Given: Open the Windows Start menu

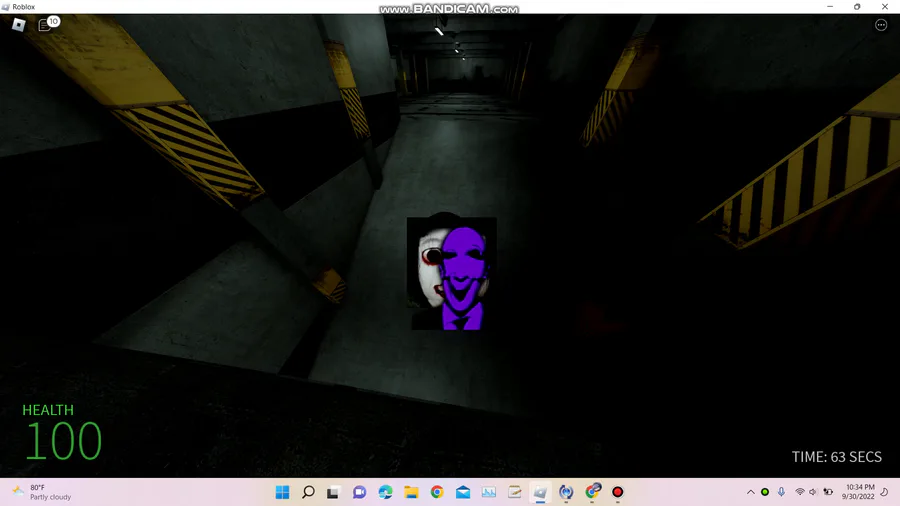Looking at the screenshot, I should (x=282, y=492).
